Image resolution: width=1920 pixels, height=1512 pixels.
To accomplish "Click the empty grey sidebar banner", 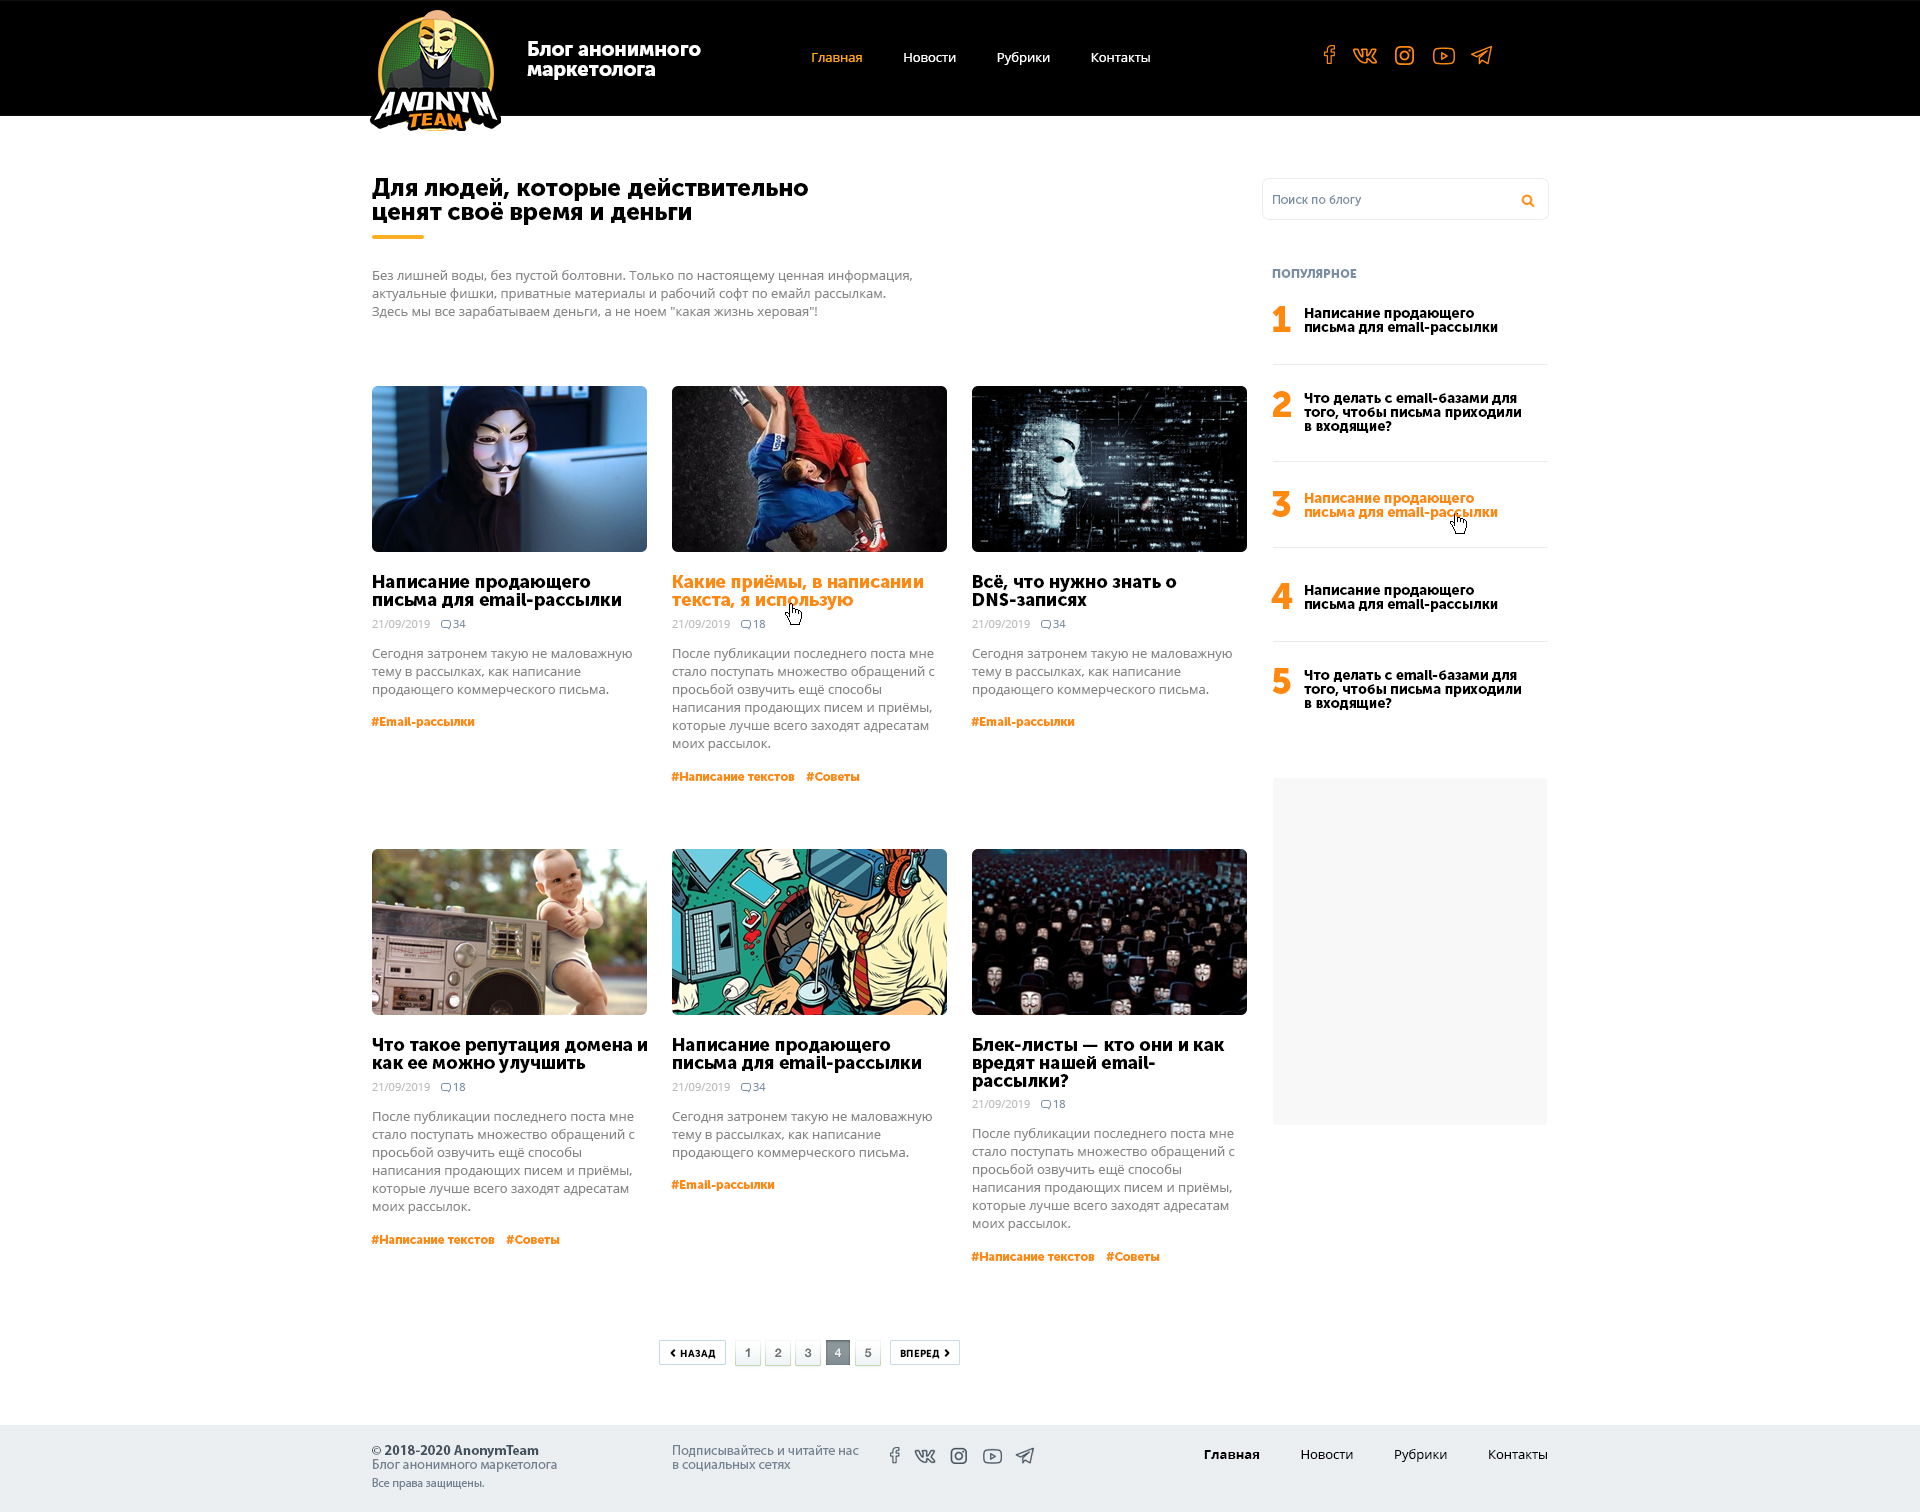I will (x=1410, y=951).
